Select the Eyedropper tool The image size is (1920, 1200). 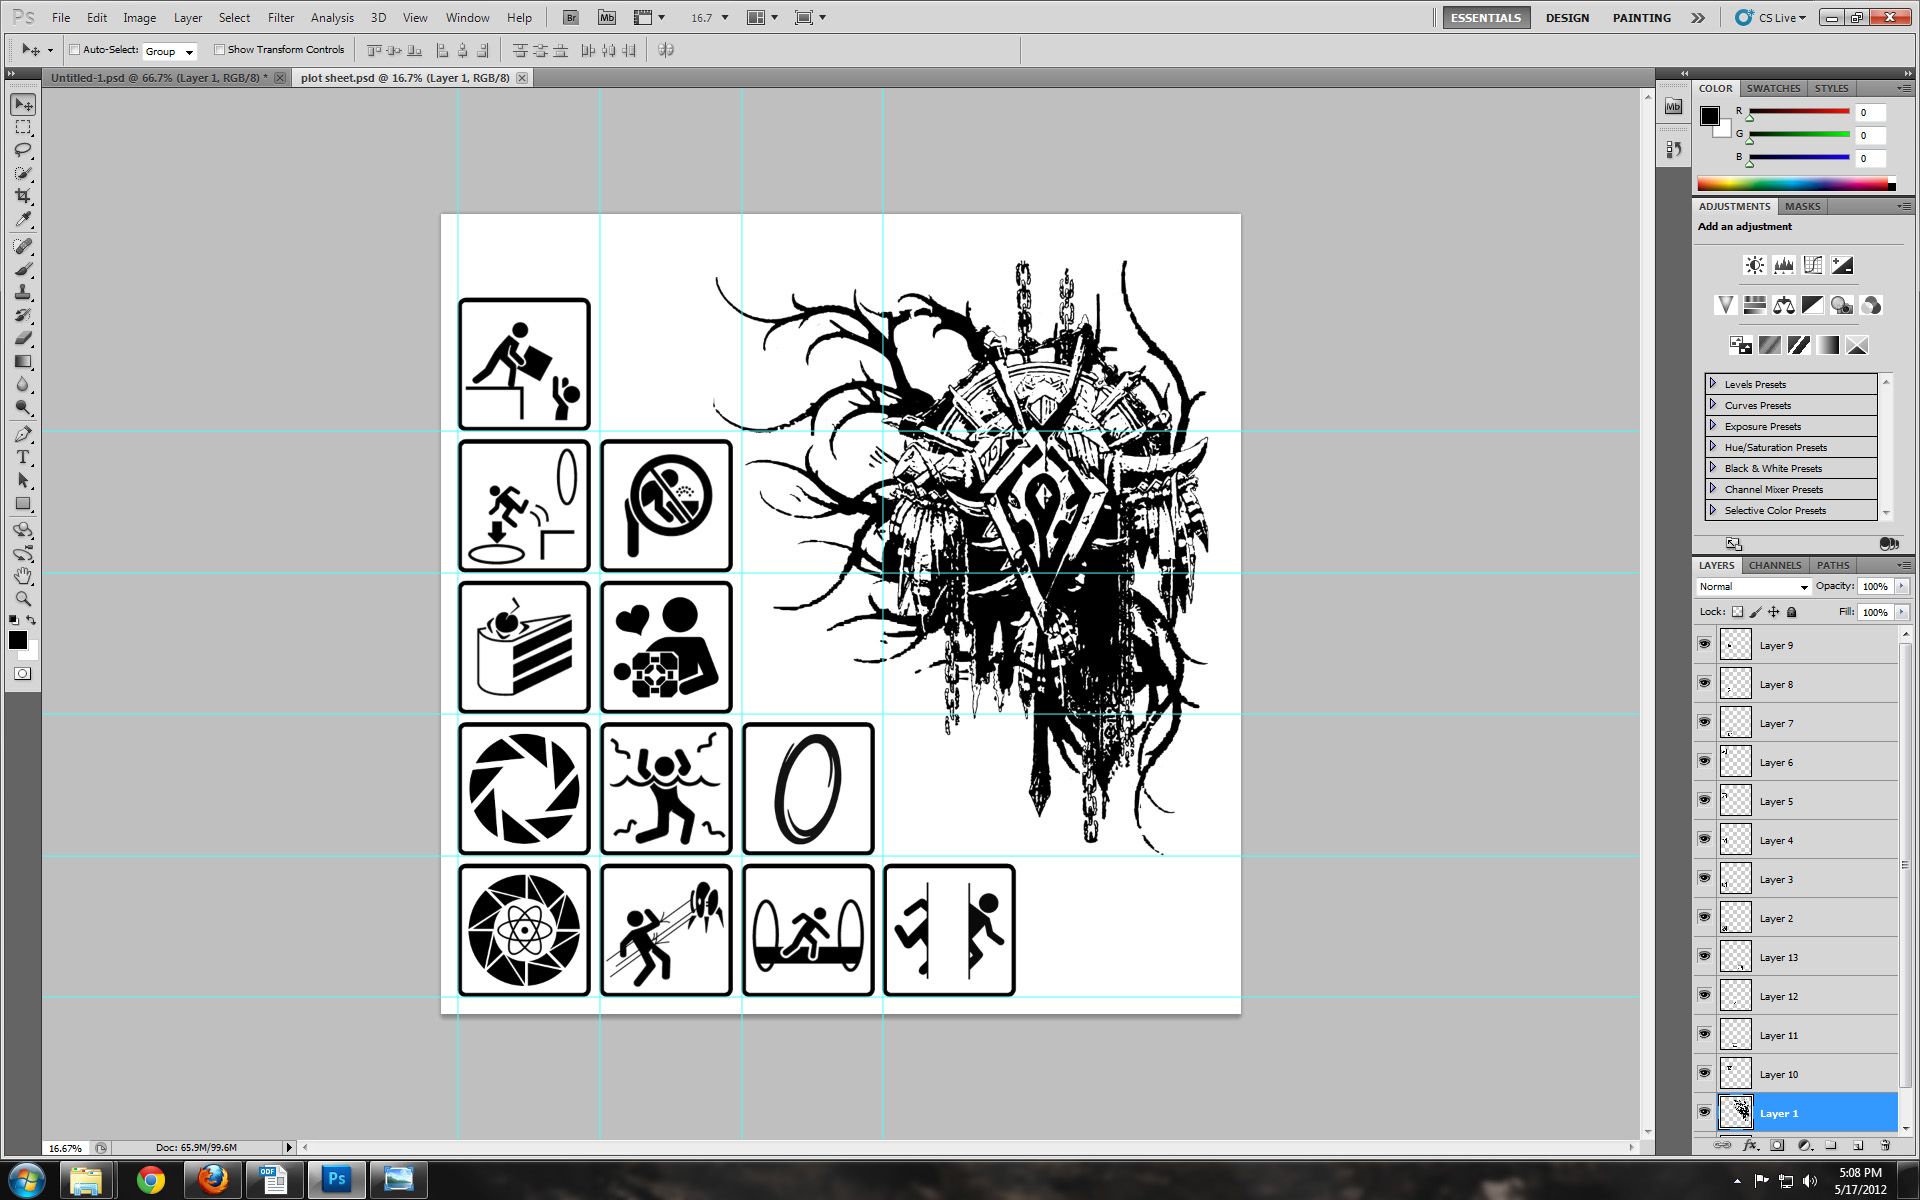pos(23,220)
